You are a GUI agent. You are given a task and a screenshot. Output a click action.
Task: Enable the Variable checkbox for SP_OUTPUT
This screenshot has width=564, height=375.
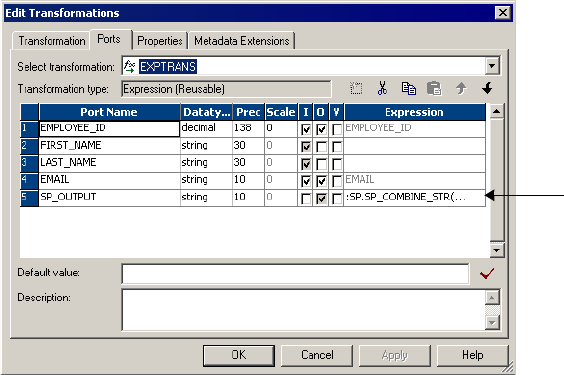point(337,198)
